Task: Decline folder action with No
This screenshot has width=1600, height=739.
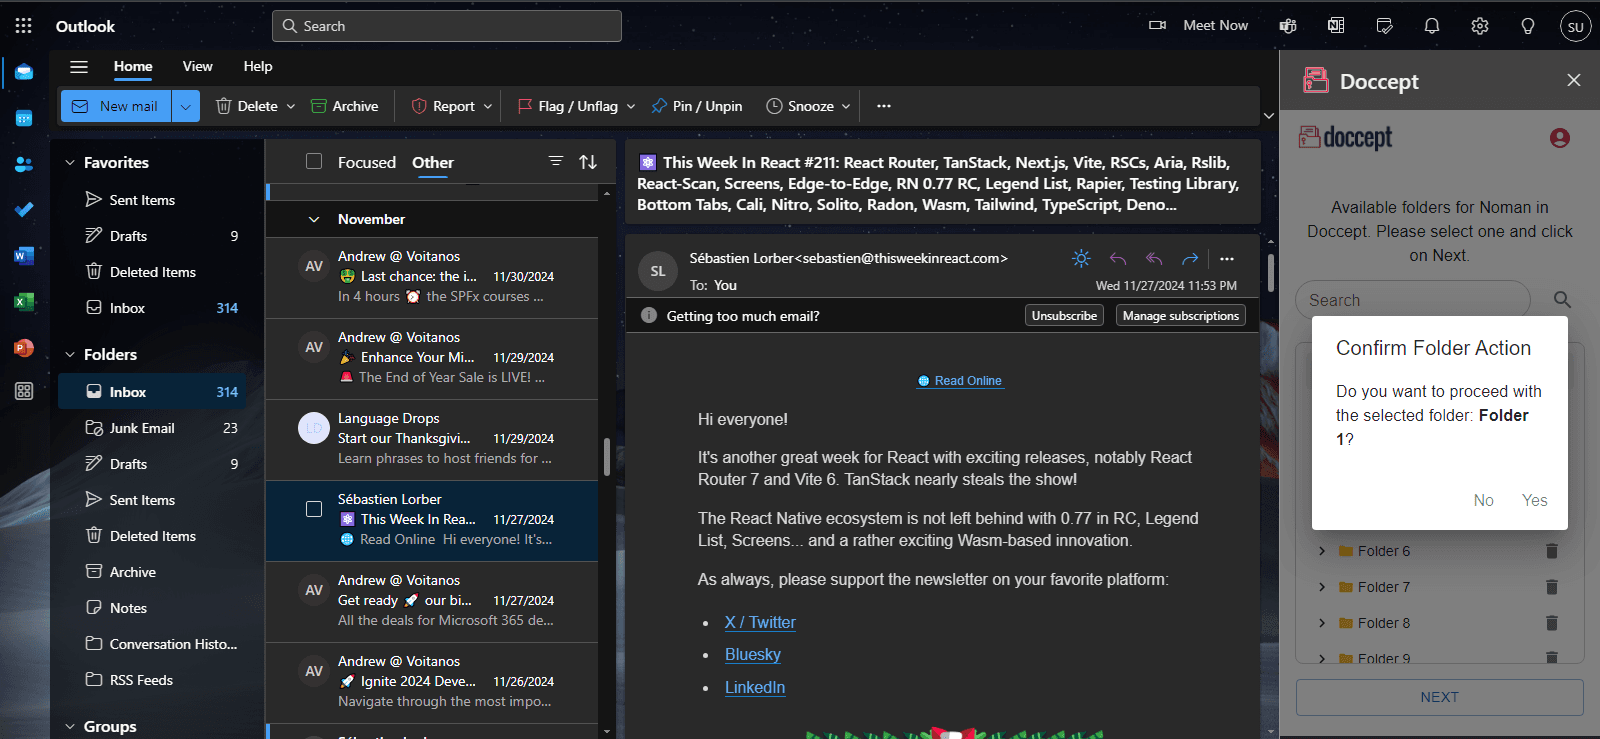Action: (x=1484, y=500)
